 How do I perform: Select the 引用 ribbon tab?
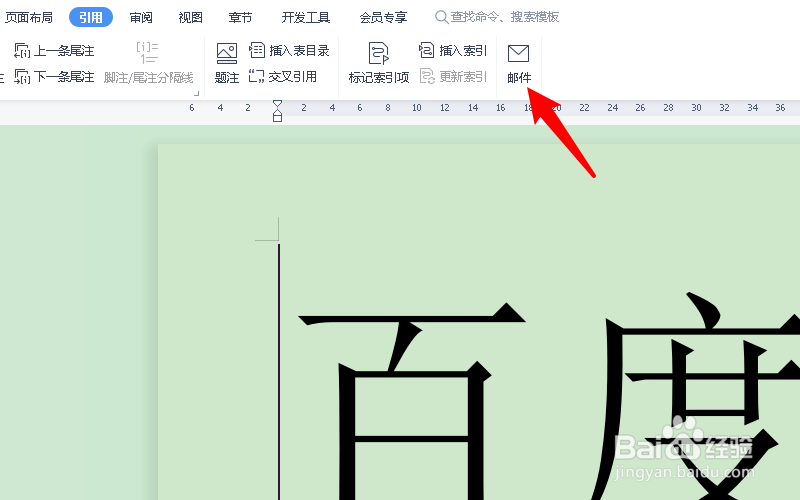click(91, 17)
